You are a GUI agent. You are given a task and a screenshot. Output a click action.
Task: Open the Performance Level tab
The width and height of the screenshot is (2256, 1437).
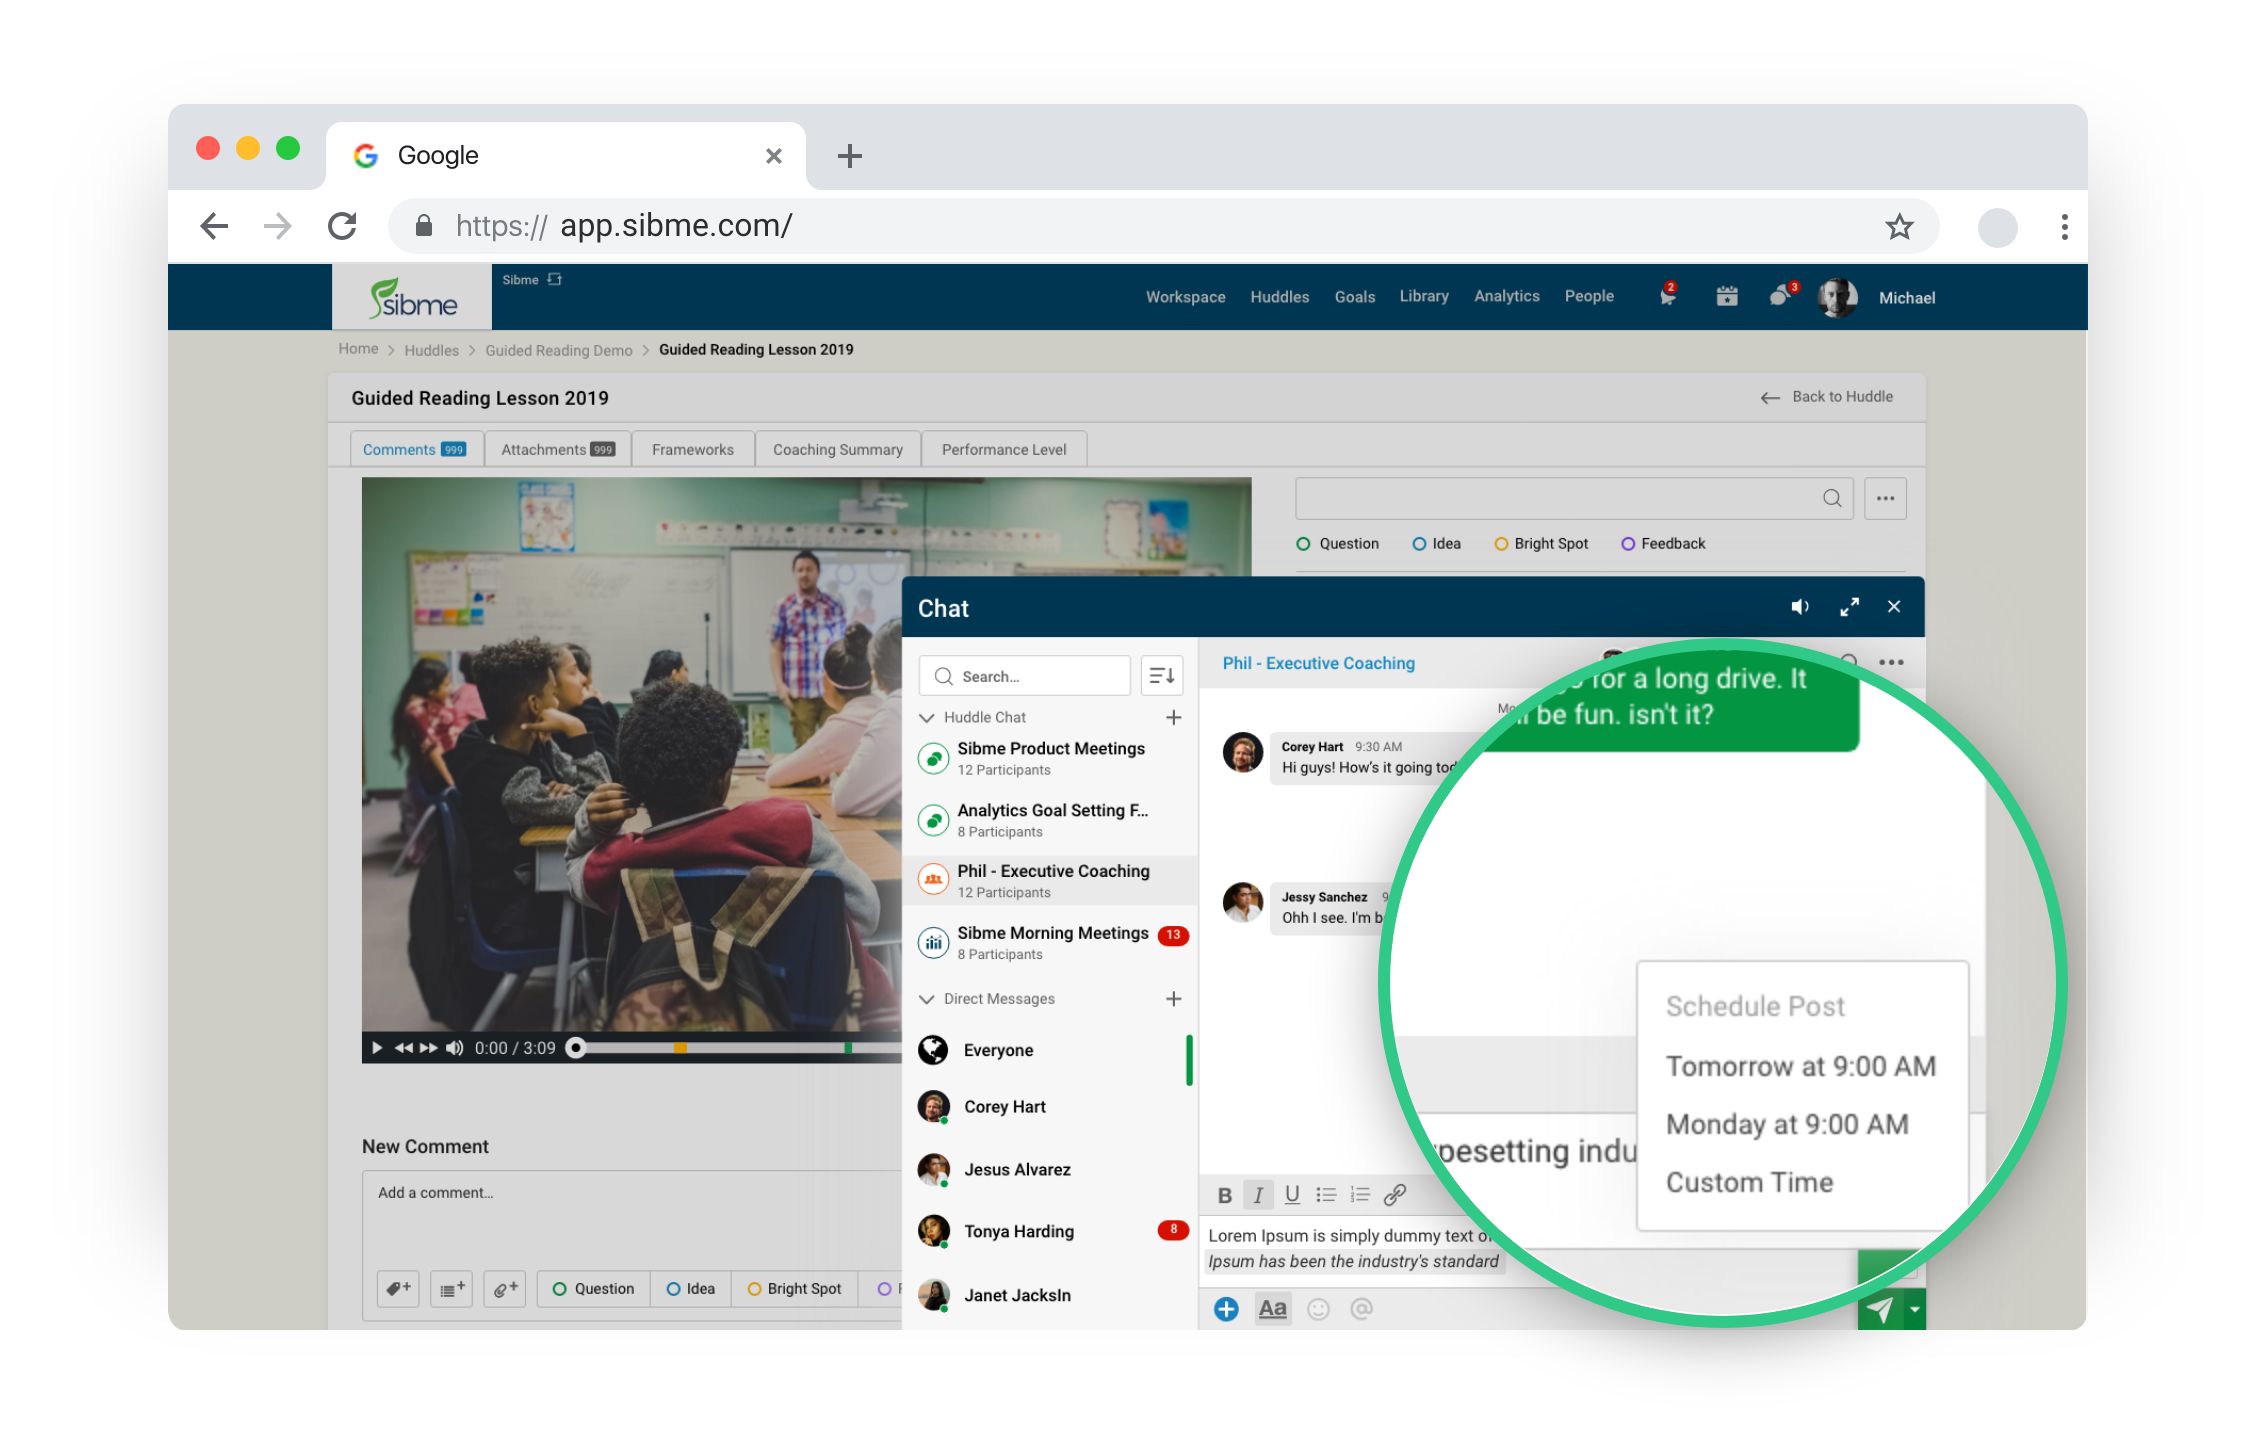pos(1004,449)
